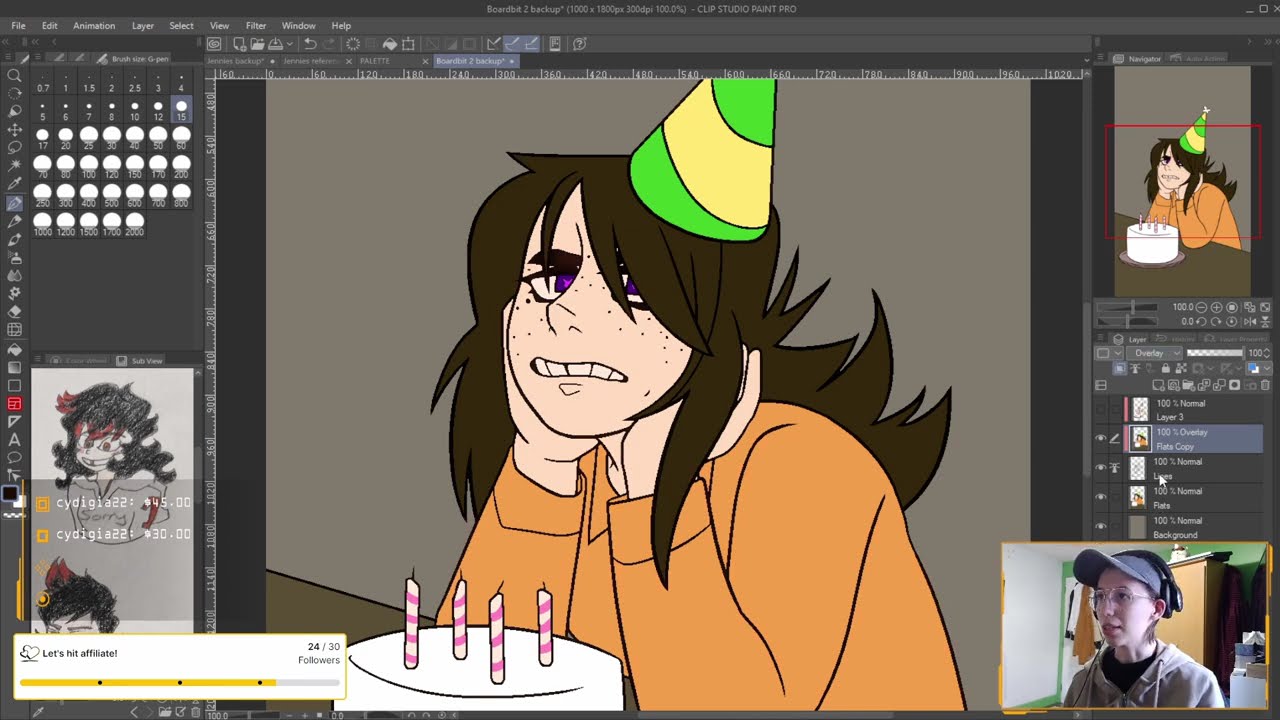The width and height of the screenshot is (1280, 720).
Task: Toggle Lock transparent pixels icon
Action: (x=1180, y=369)
